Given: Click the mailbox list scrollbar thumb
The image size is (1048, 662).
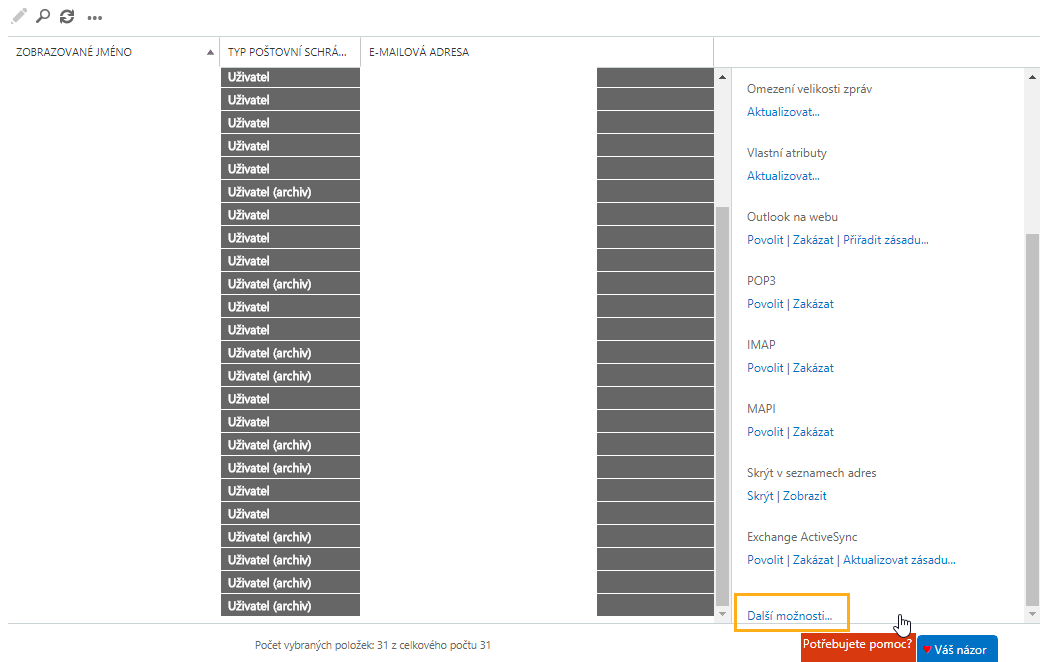Looking at the screenshot, I should (722, 405).
